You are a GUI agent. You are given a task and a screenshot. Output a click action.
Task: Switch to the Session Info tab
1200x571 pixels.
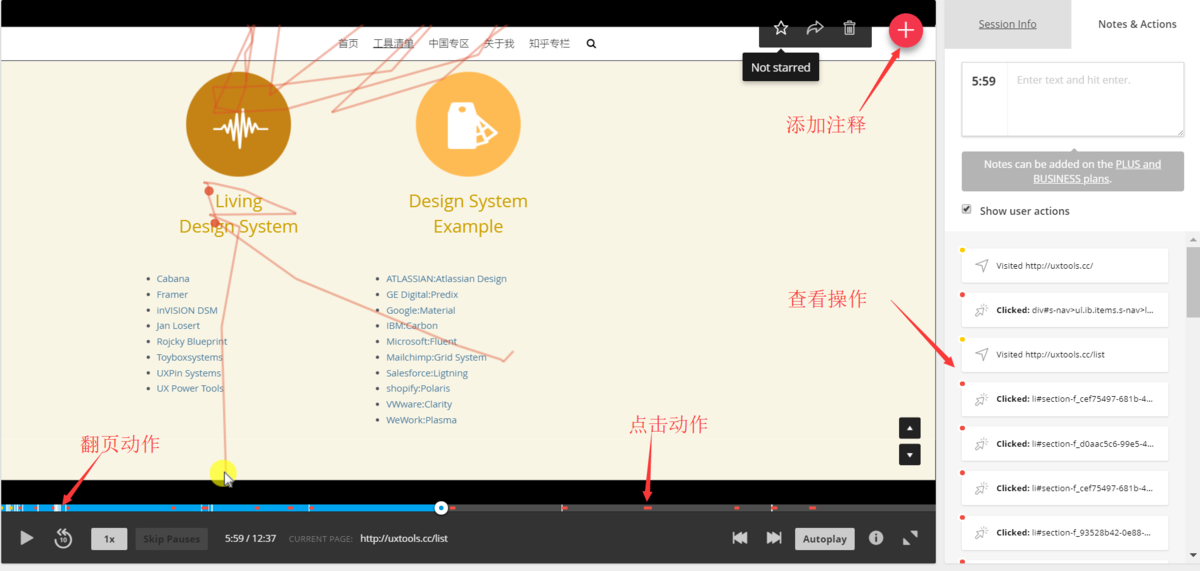coord(1007,24)
